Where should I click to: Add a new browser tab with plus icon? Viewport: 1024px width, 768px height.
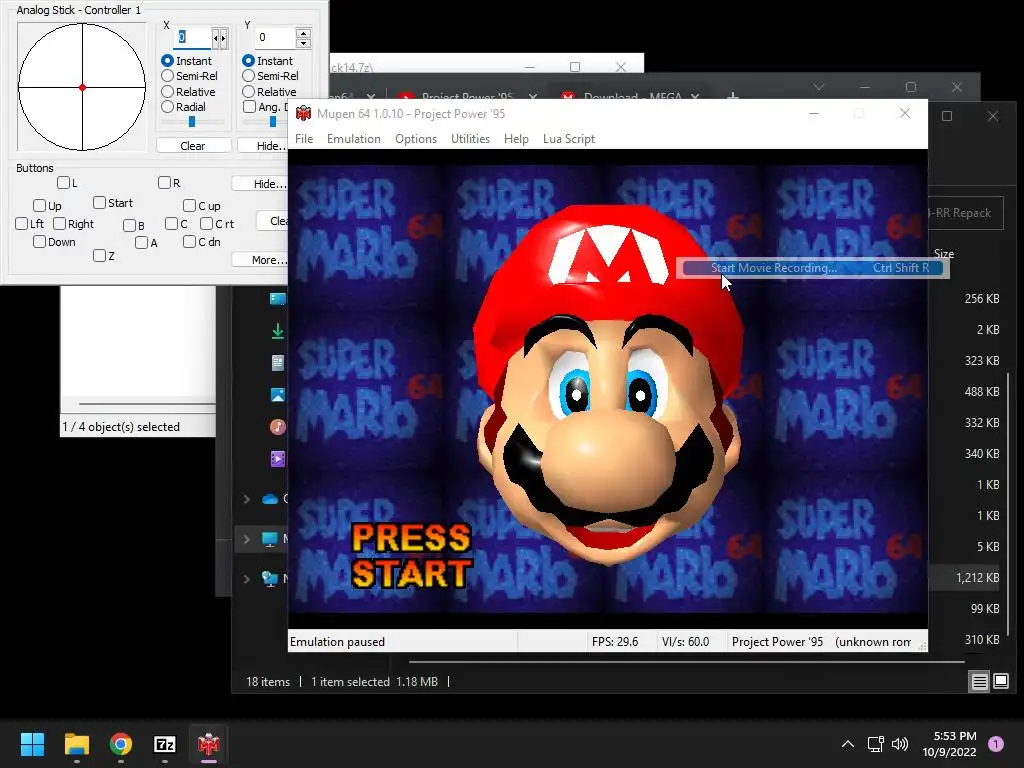733,96
